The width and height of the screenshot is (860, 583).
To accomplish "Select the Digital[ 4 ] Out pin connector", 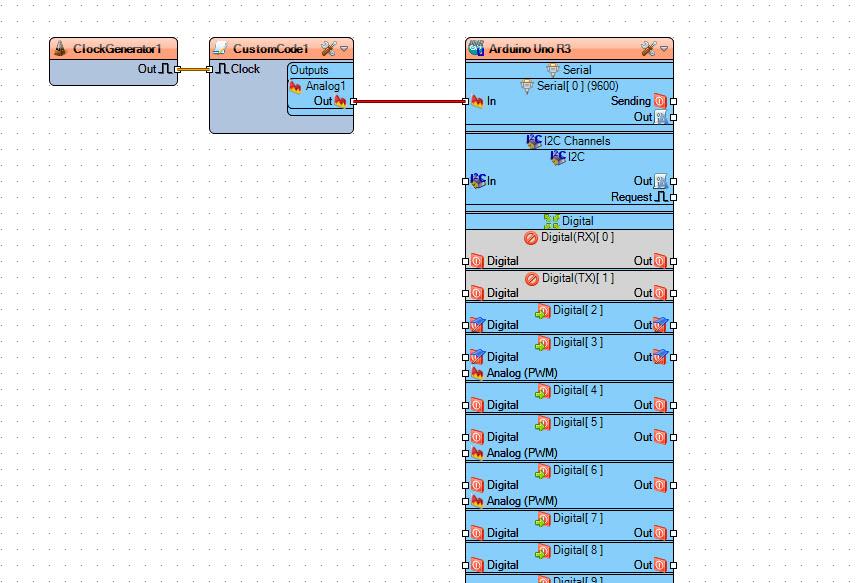I will pos(674,405).
